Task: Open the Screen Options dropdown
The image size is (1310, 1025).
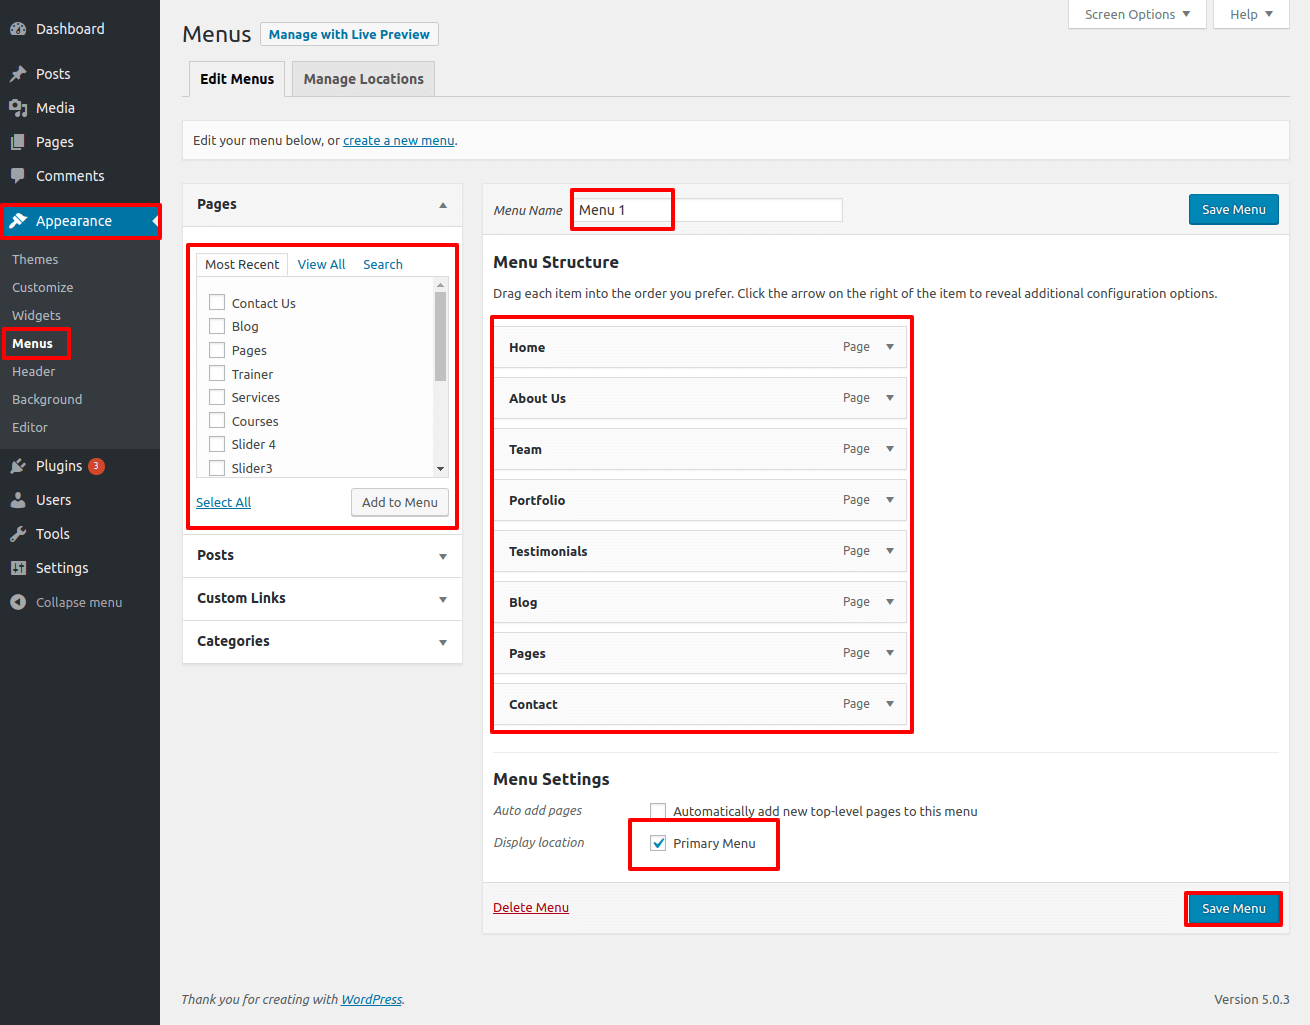Action: tap(1136, 14)
